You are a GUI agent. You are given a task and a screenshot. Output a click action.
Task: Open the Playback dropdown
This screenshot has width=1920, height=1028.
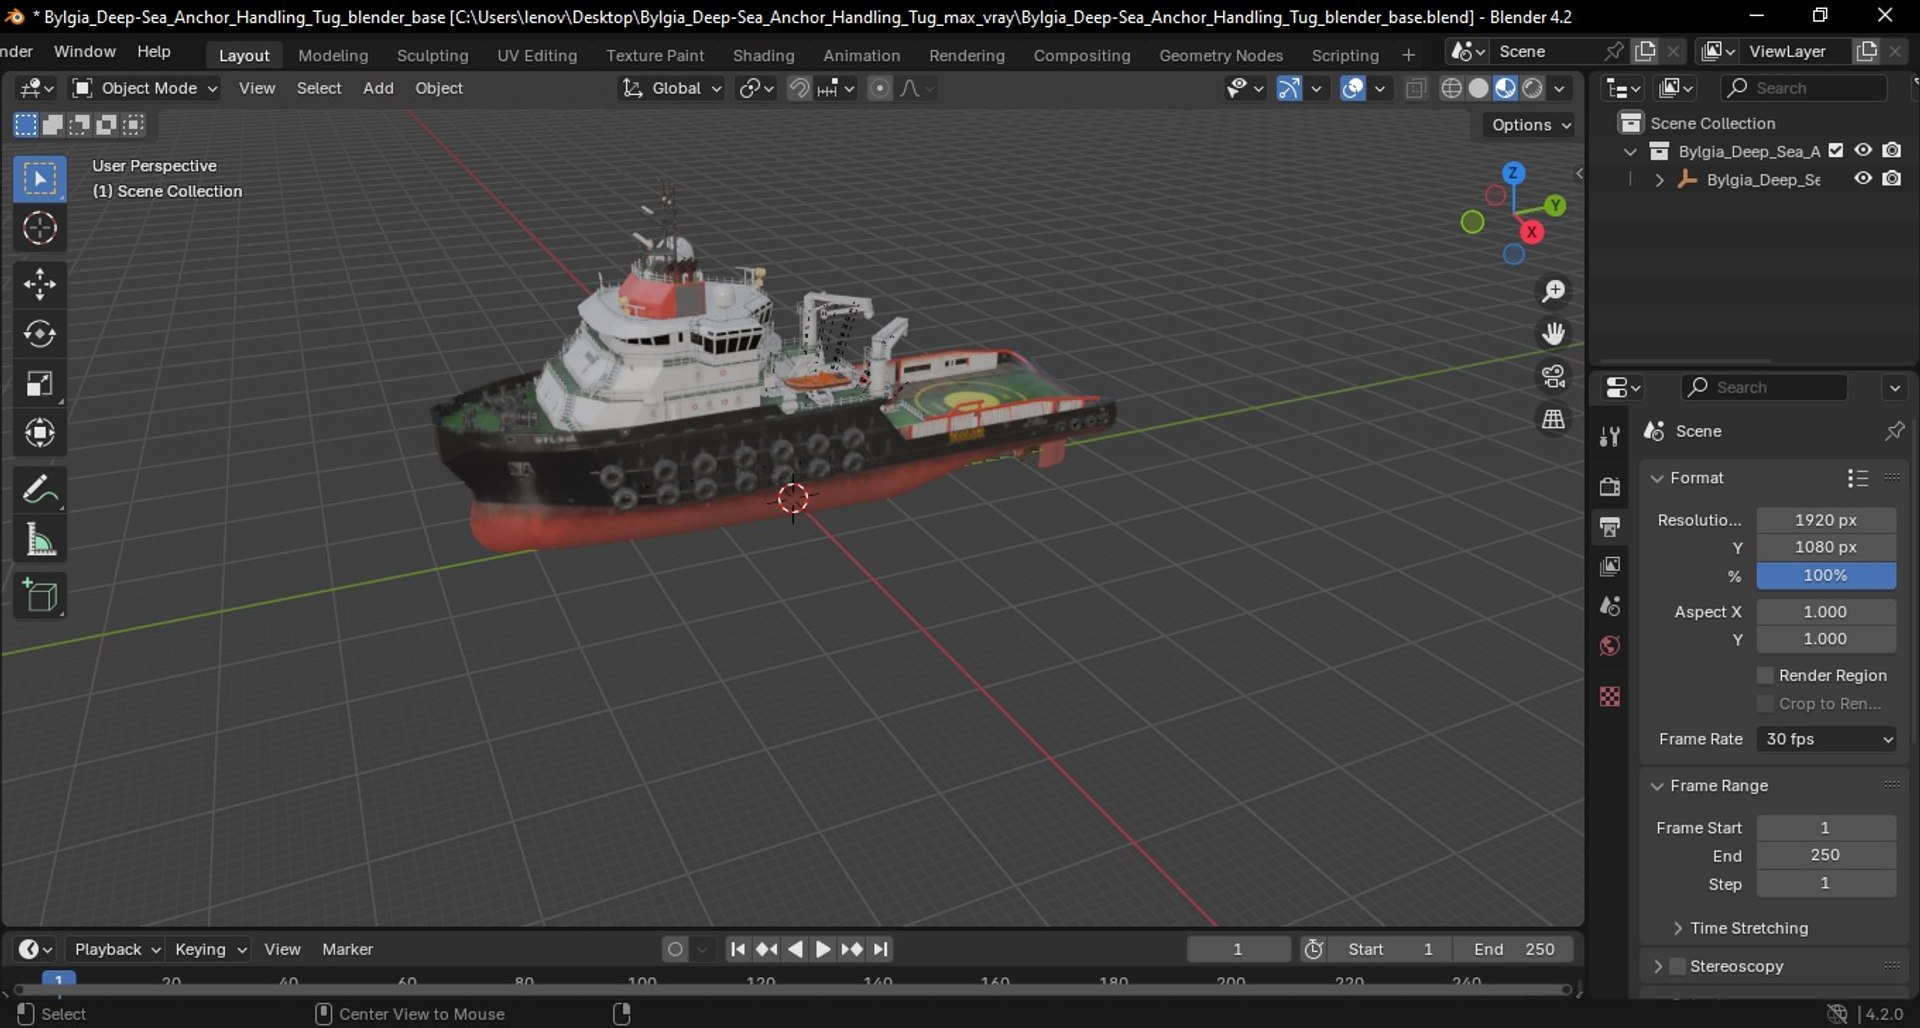pyautogui.click(x=118, y=949)
